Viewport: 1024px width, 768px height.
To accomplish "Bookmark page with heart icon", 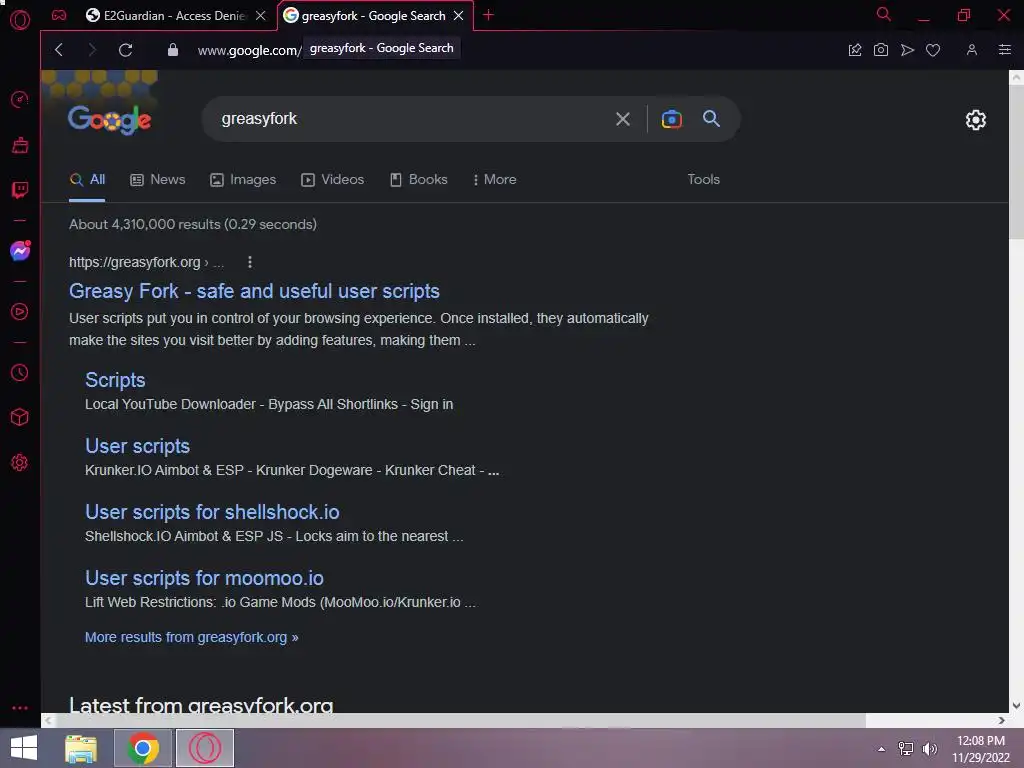I will tap(933, 50).
